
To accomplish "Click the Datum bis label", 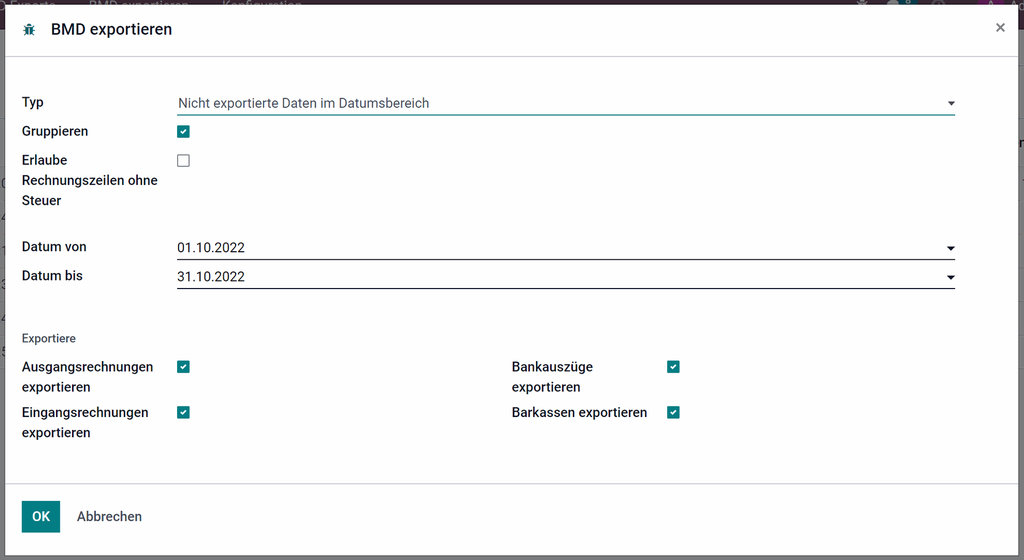I will tap(52, 275).
